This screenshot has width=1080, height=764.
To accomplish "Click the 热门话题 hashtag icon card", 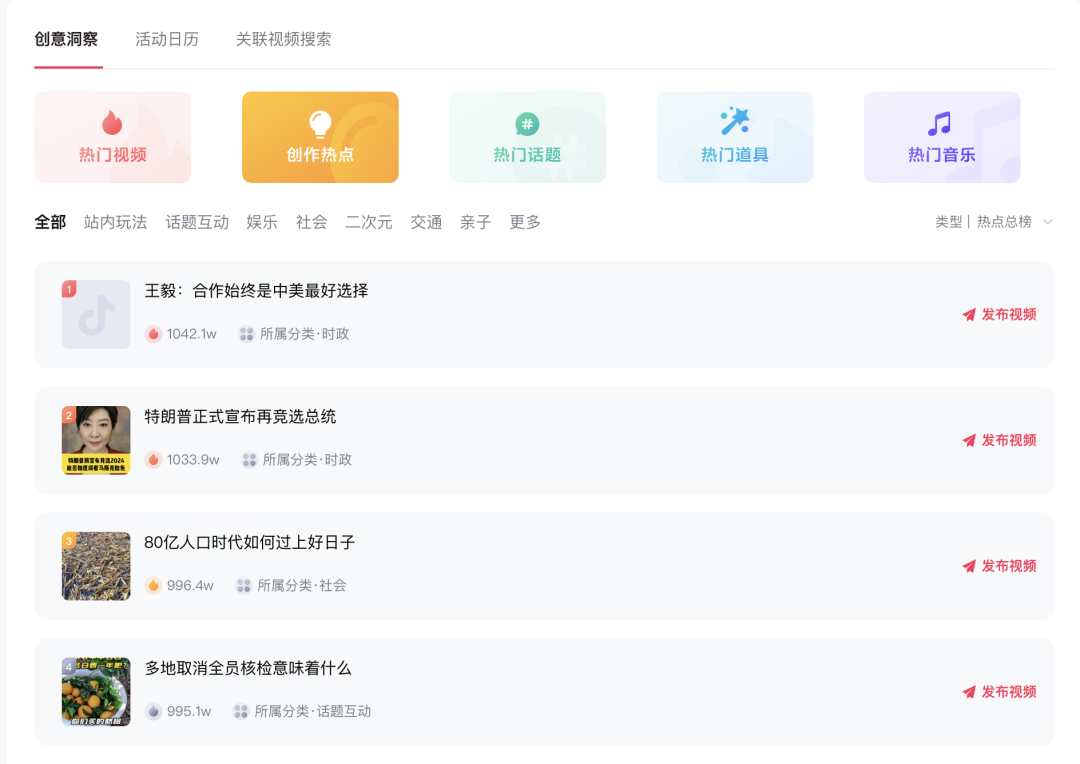I will click(x=527, y=137).
